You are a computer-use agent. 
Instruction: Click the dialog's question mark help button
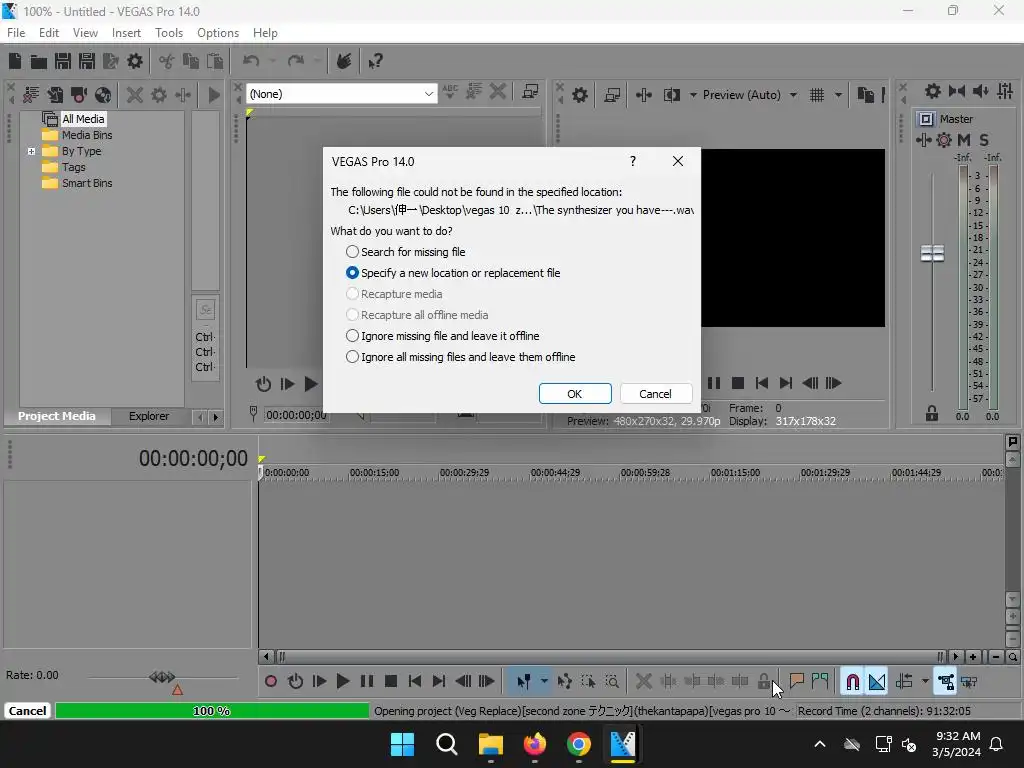pos(632,161)
